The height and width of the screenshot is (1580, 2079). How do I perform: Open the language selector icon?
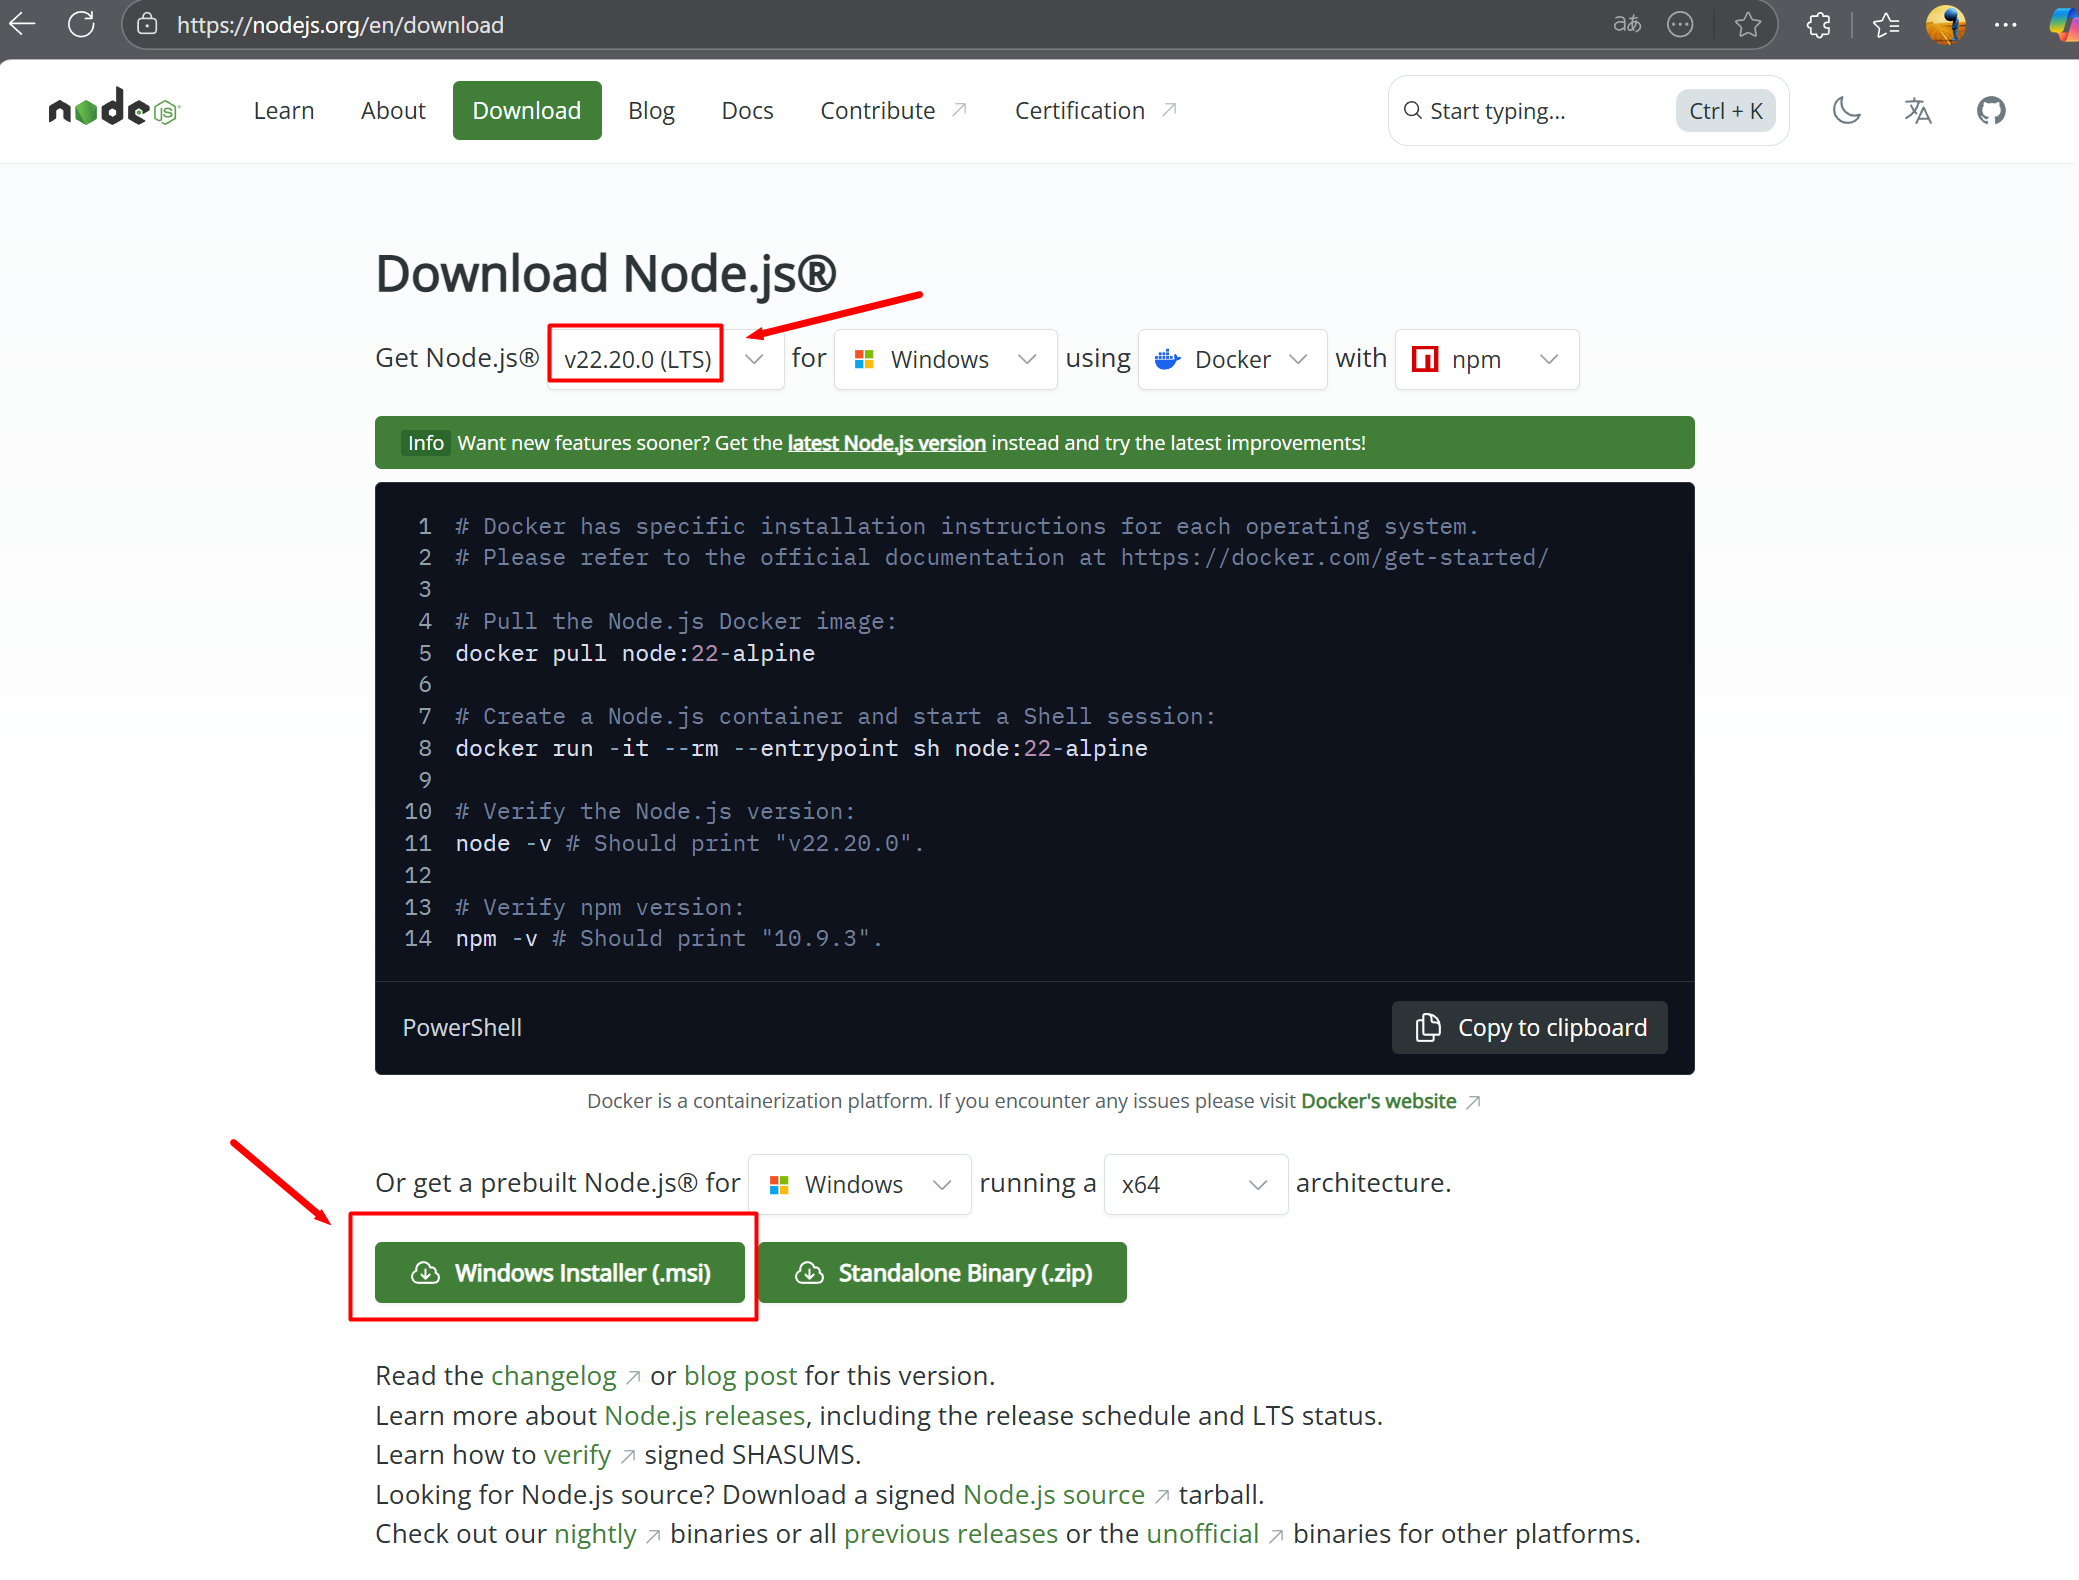[x=1917, y=110]
